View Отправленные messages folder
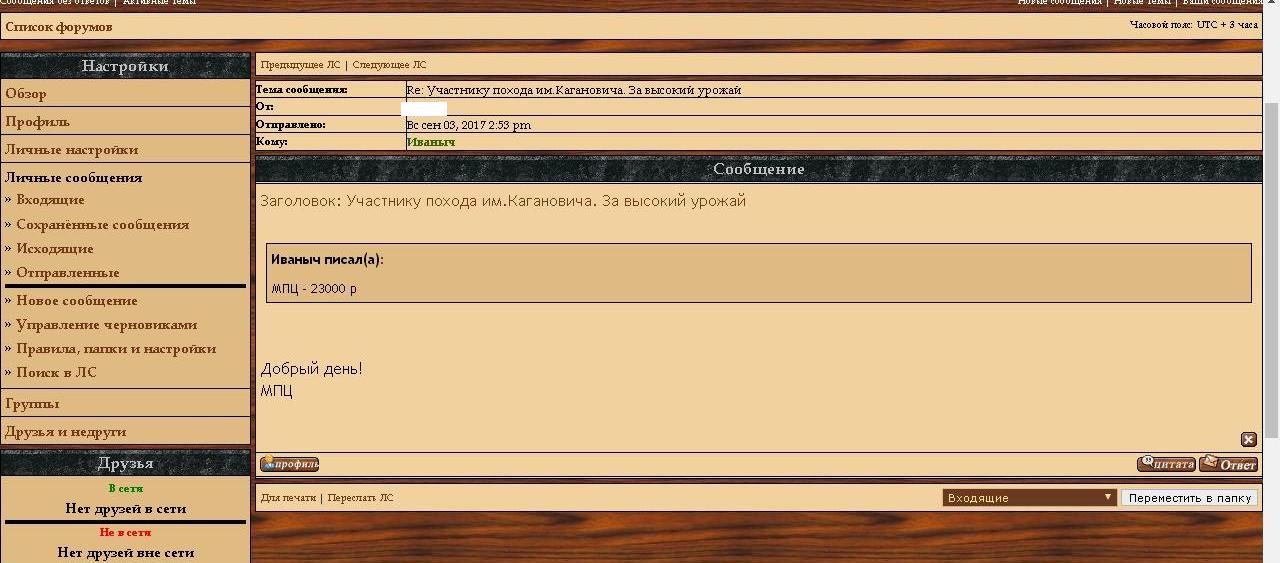 [67, 273]
